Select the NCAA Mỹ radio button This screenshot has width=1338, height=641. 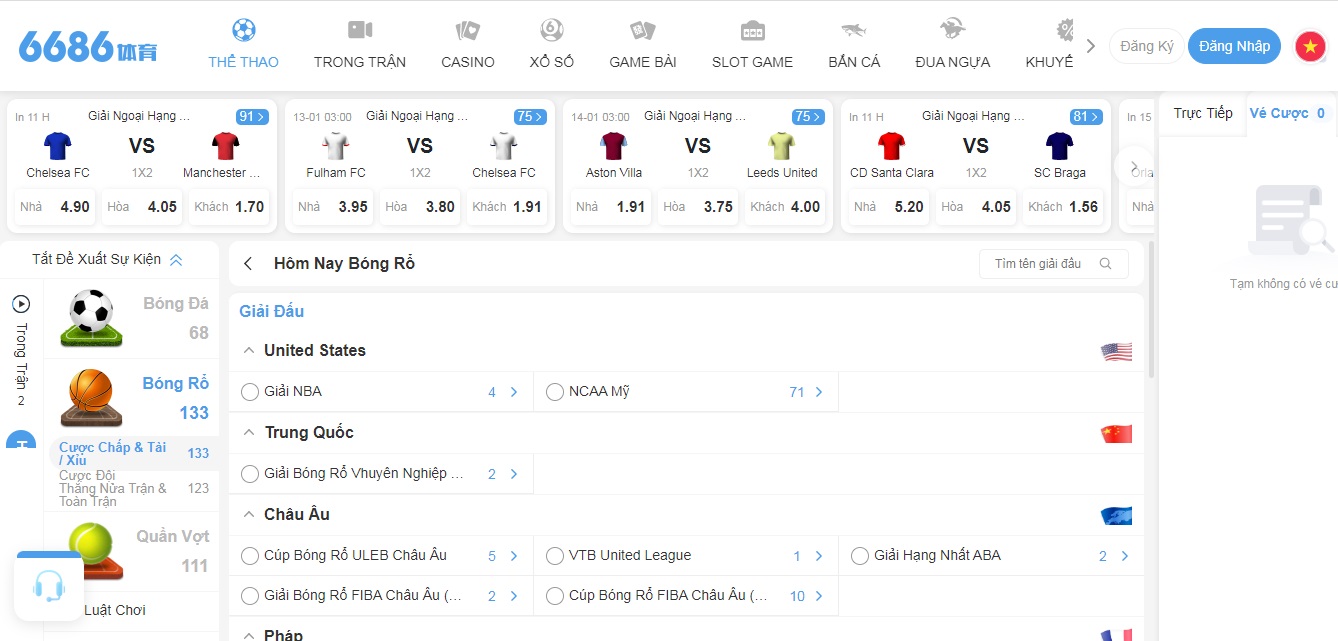(x=555, y=392)
